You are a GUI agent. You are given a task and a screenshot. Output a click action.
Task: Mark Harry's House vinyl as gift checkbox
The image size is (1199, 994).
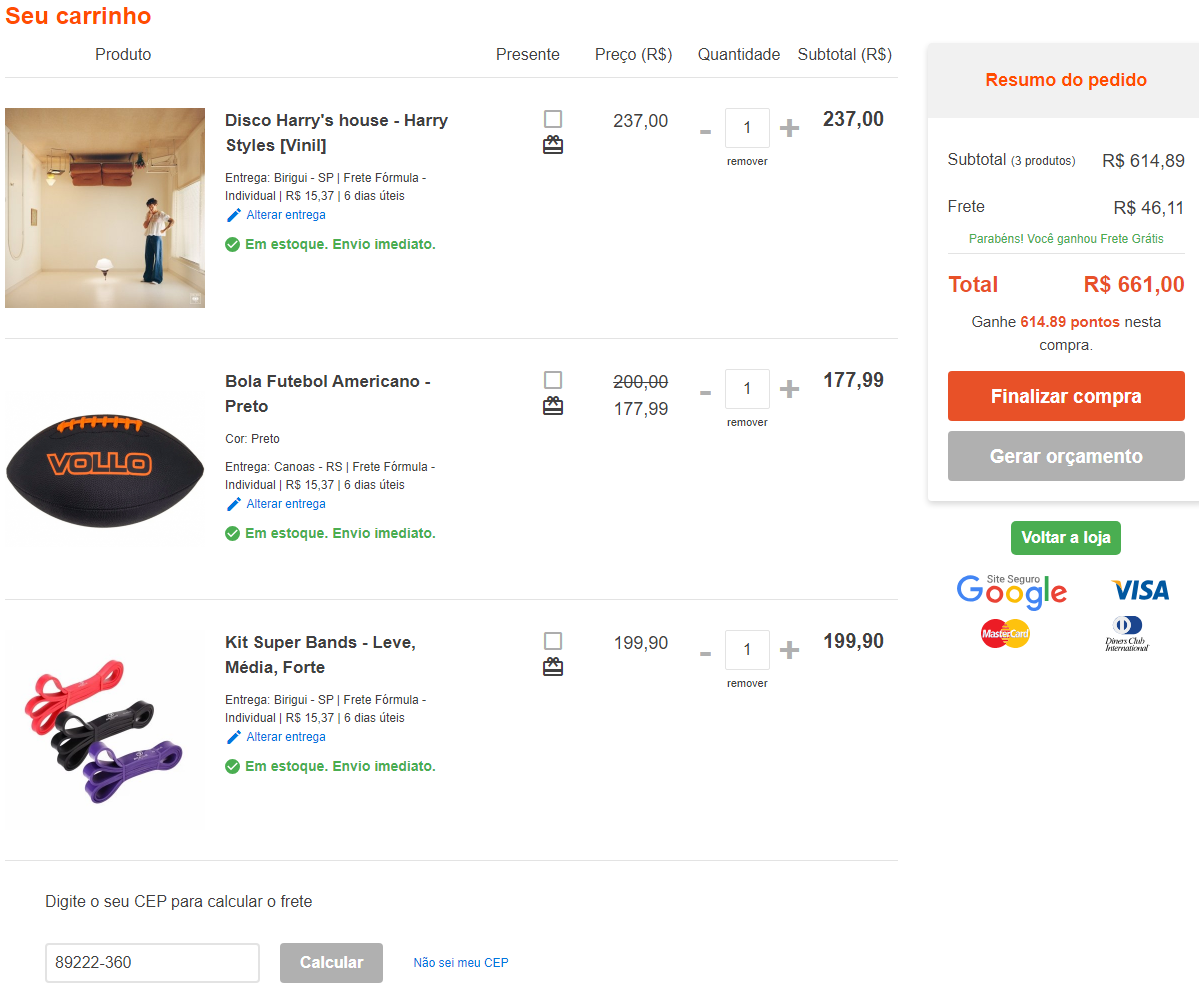553,119
